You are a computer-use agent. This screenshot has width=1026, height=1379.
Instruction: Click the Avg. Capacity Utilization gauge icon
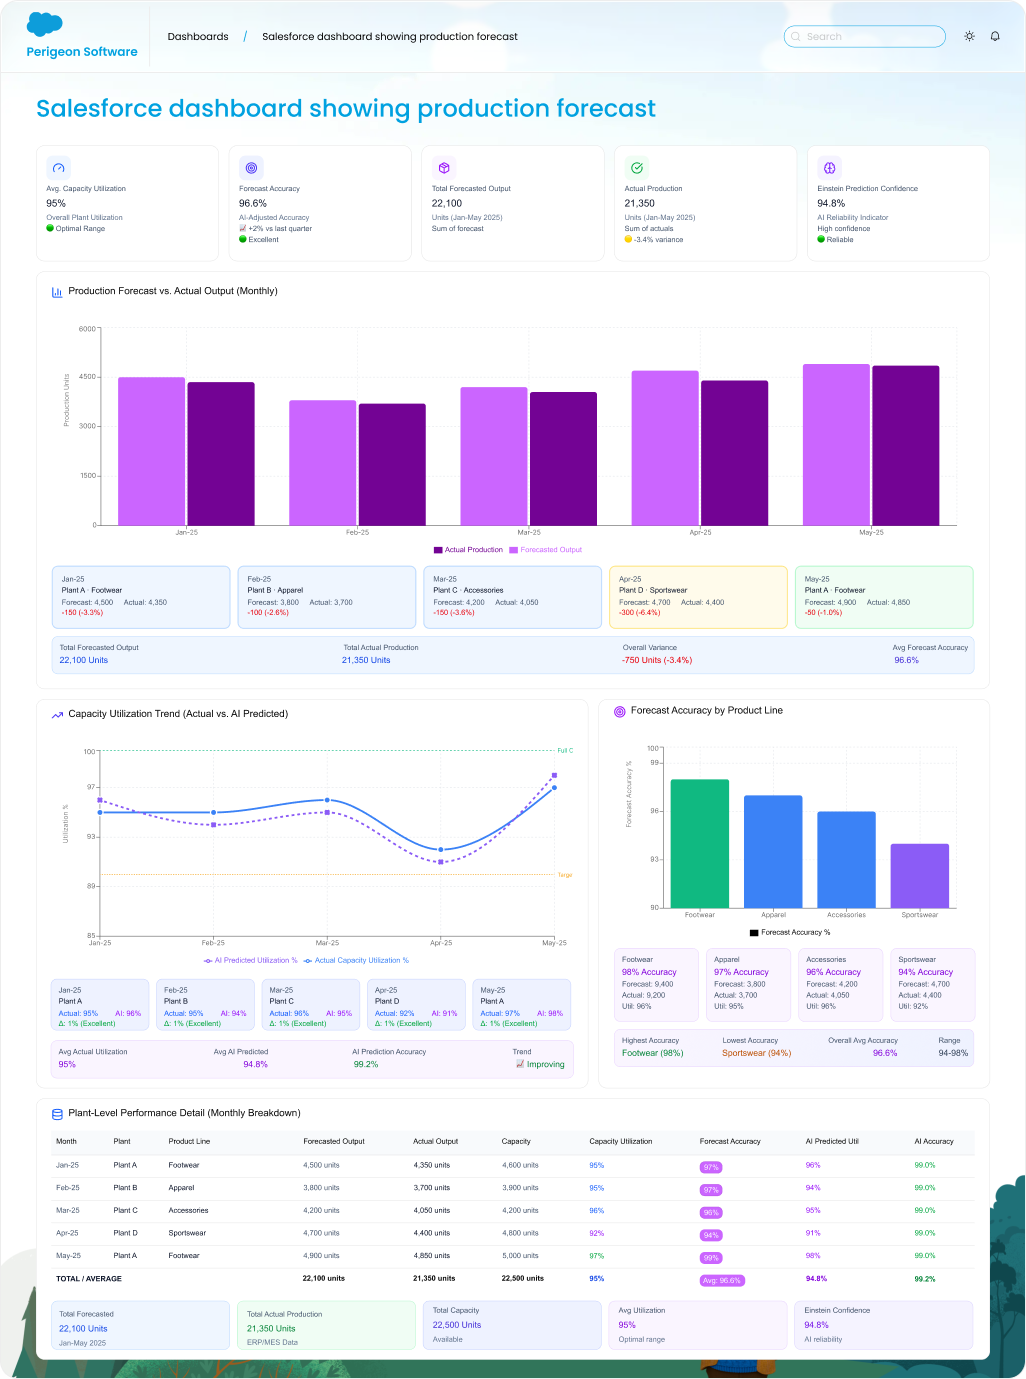[59, 168]
